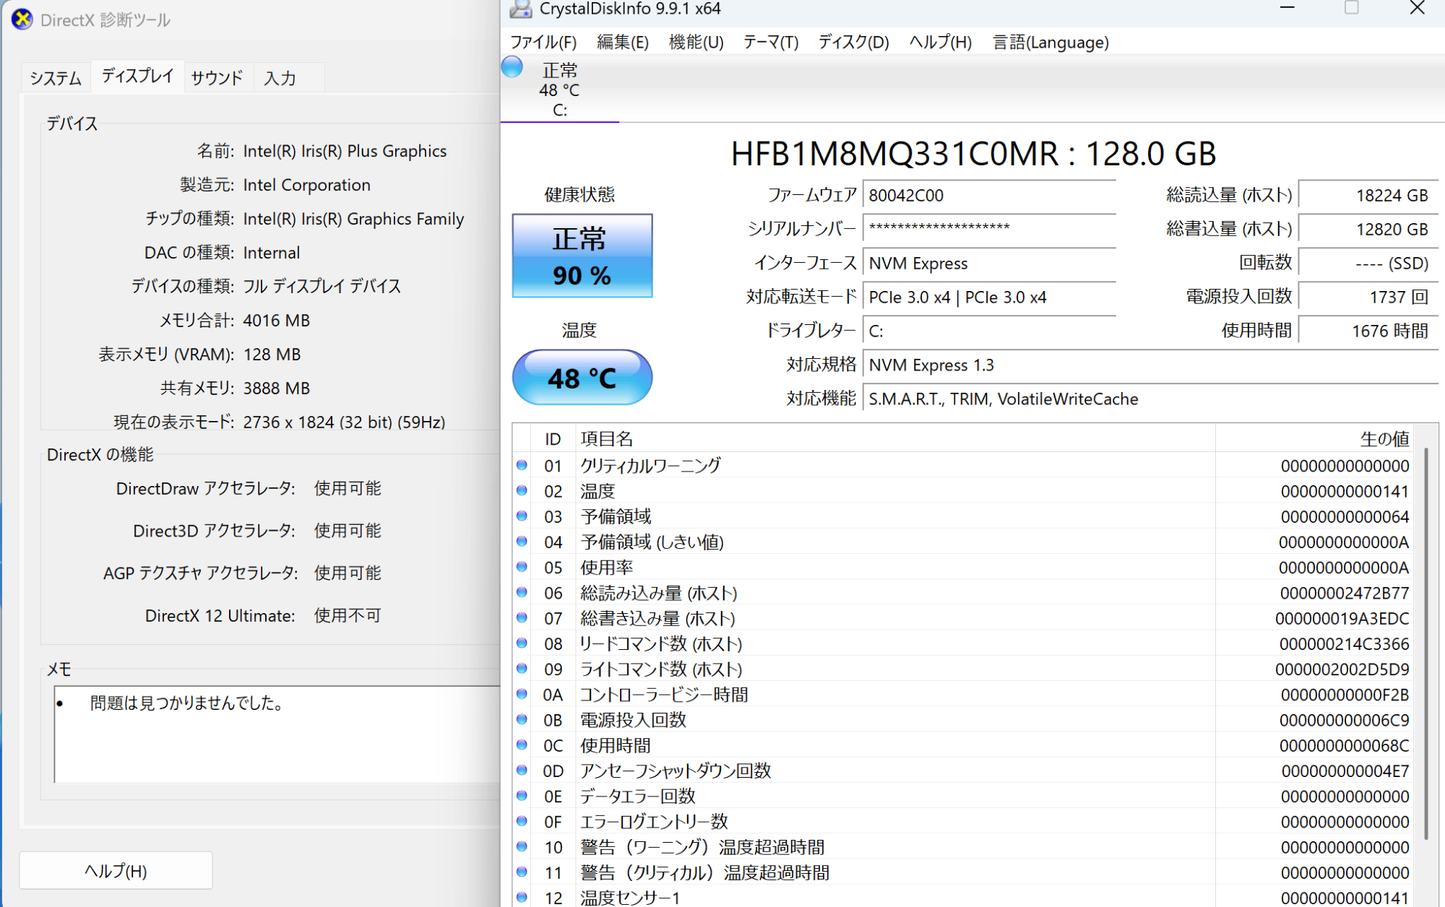Click the メモリ合計 value 4016 MB

click(276, 321)
